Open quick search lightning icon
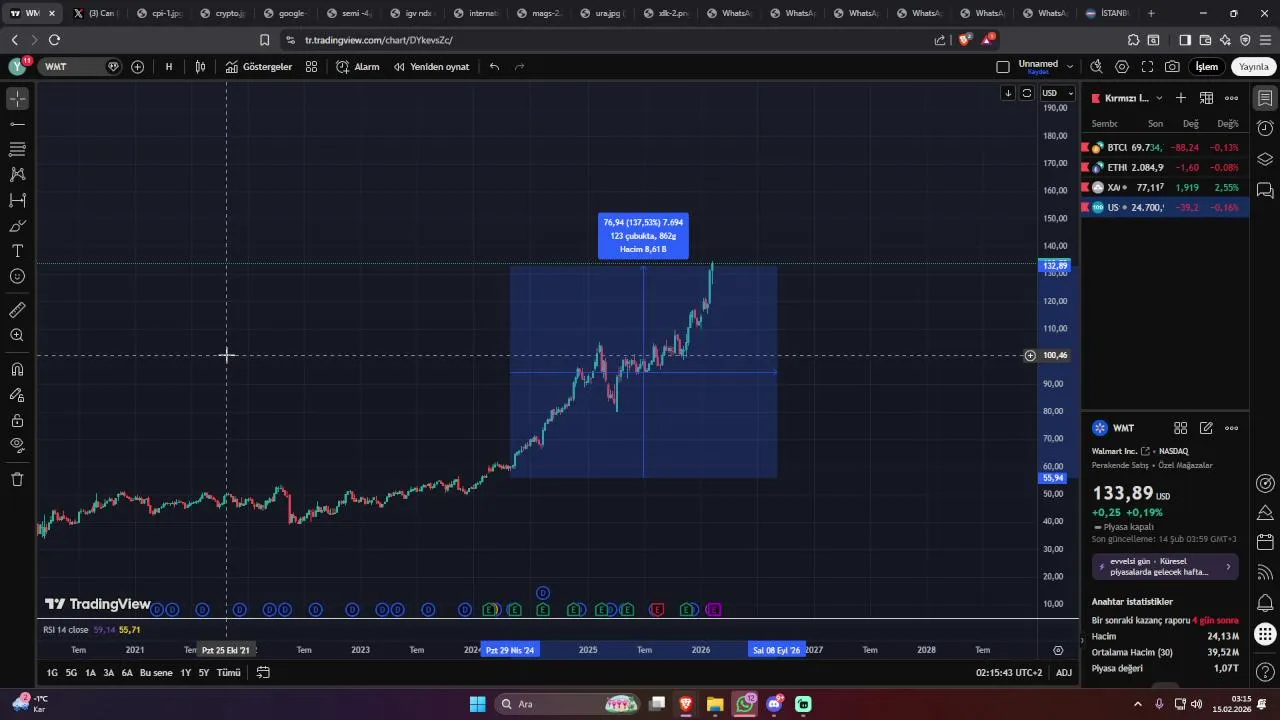Screen dimensions: 1280x720 click(1096, 67)
